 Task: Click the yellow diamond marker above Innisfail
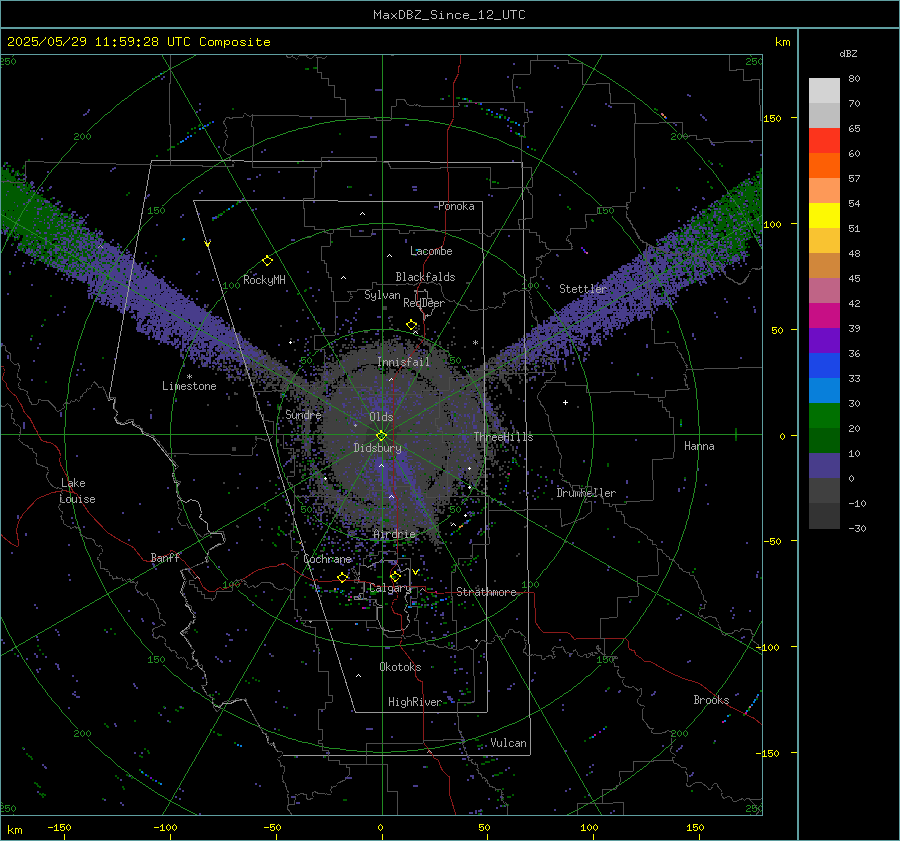click(x=412, y=325)
